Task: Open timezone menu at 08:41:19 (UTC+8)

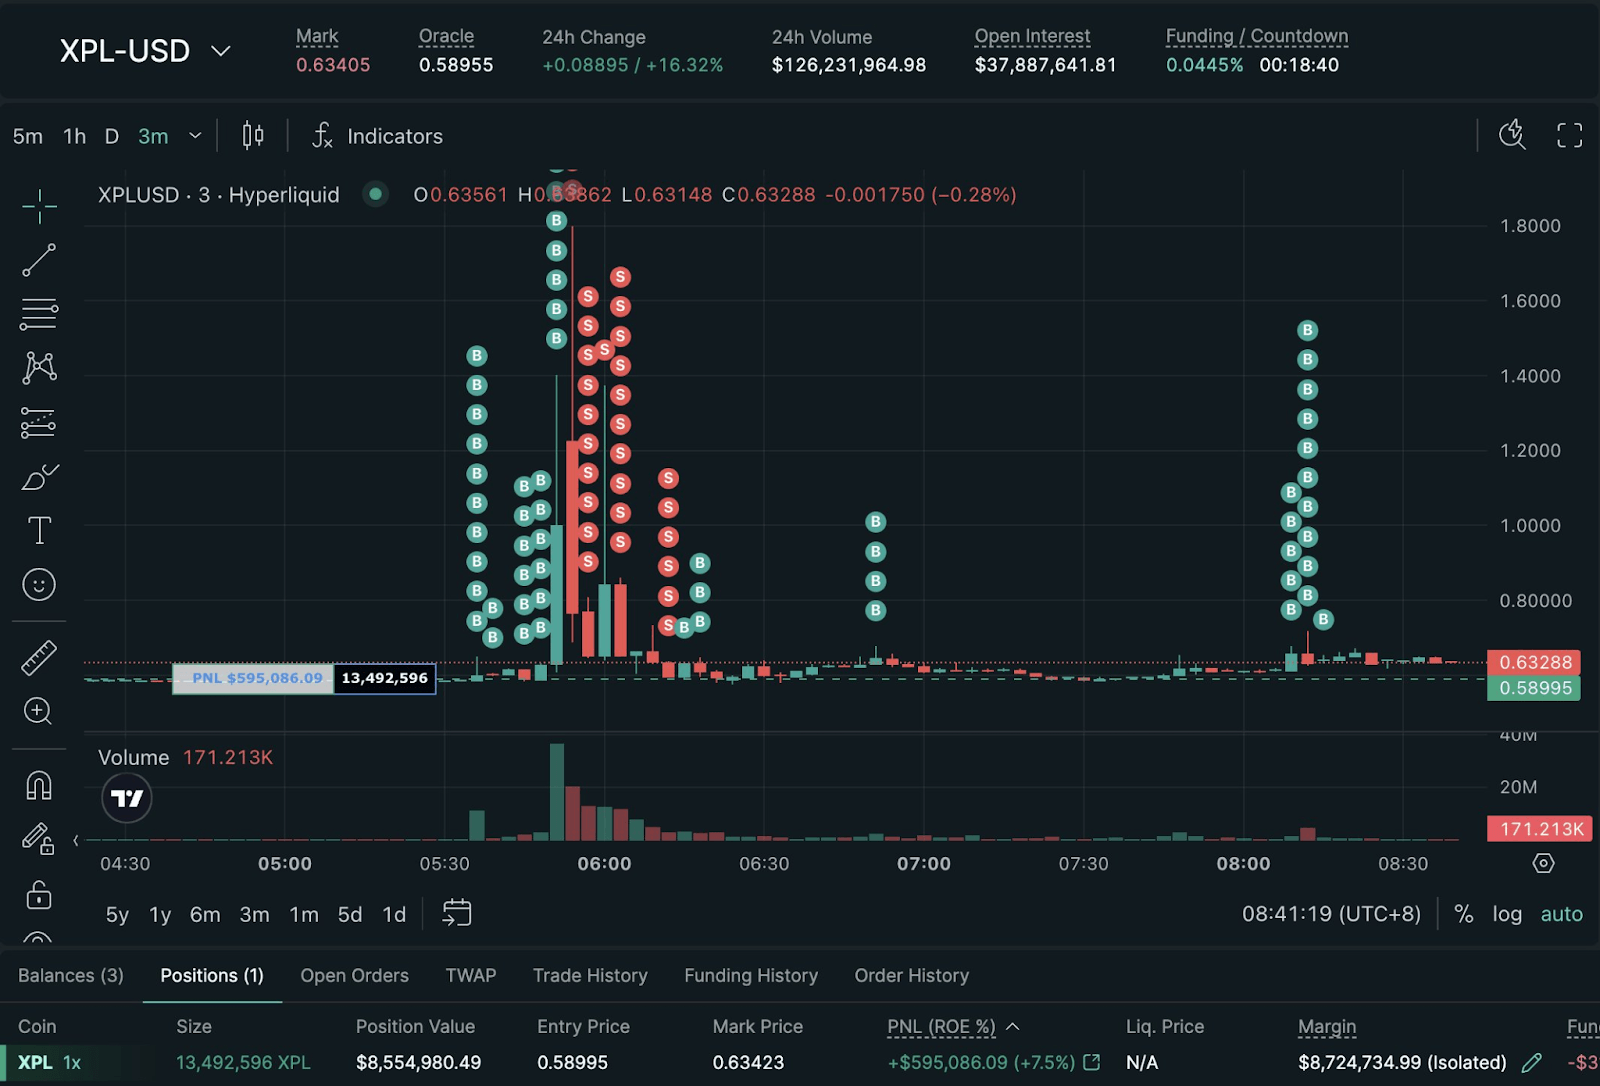Action: (1331, 914)
